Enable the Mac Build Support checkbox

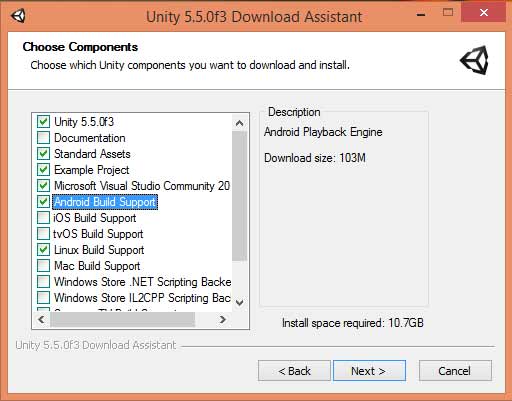point(43,266)
